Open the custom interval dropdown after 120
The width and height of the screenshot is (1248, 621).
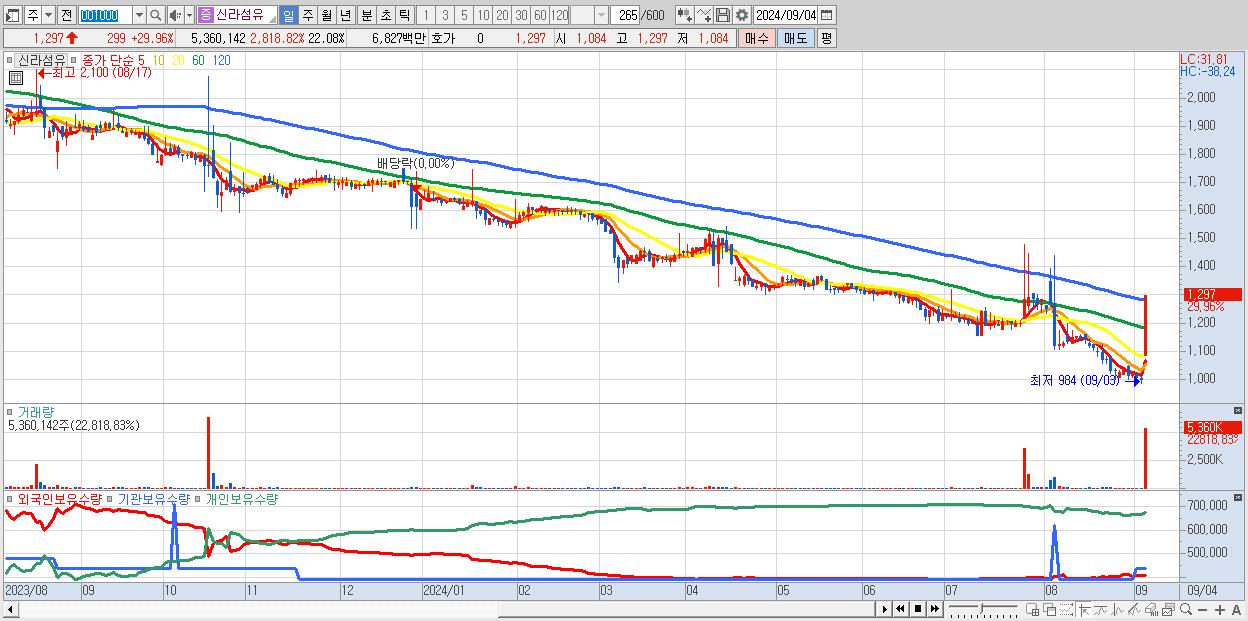[601, 16]
